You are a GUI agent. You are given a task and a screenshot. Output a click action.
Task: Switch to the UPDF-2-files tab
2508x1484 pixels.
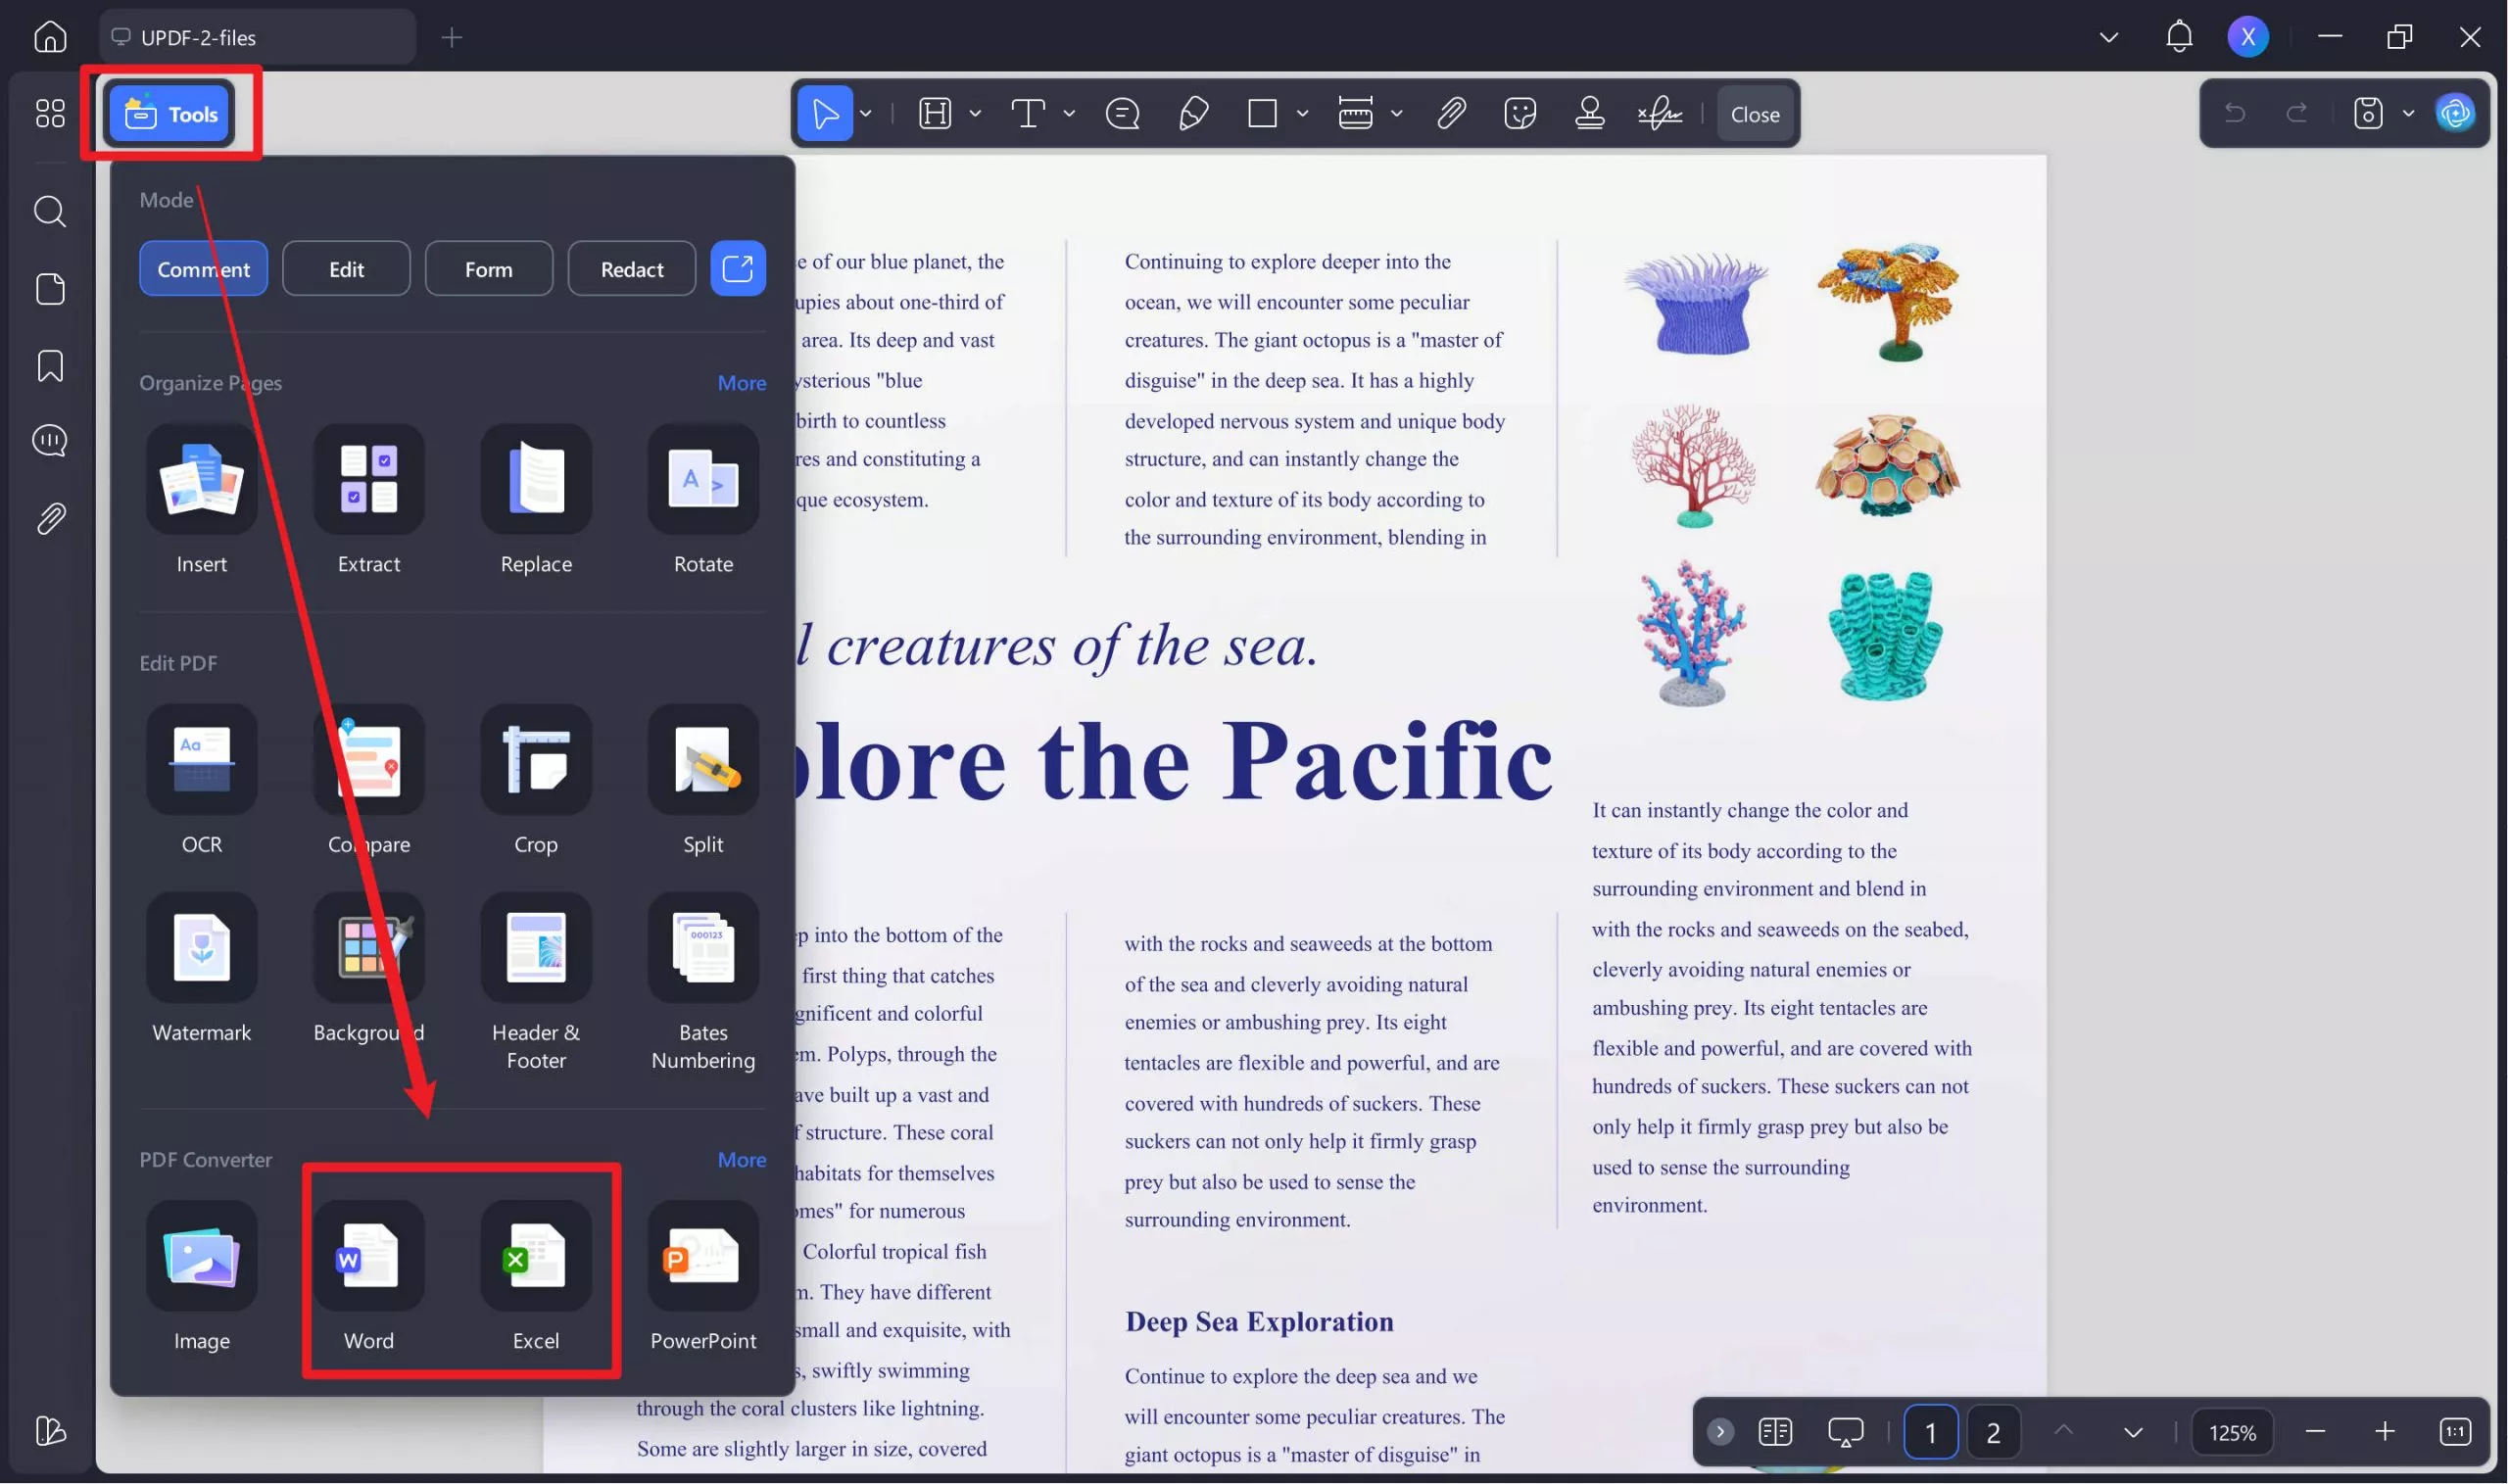coord(256,38)
